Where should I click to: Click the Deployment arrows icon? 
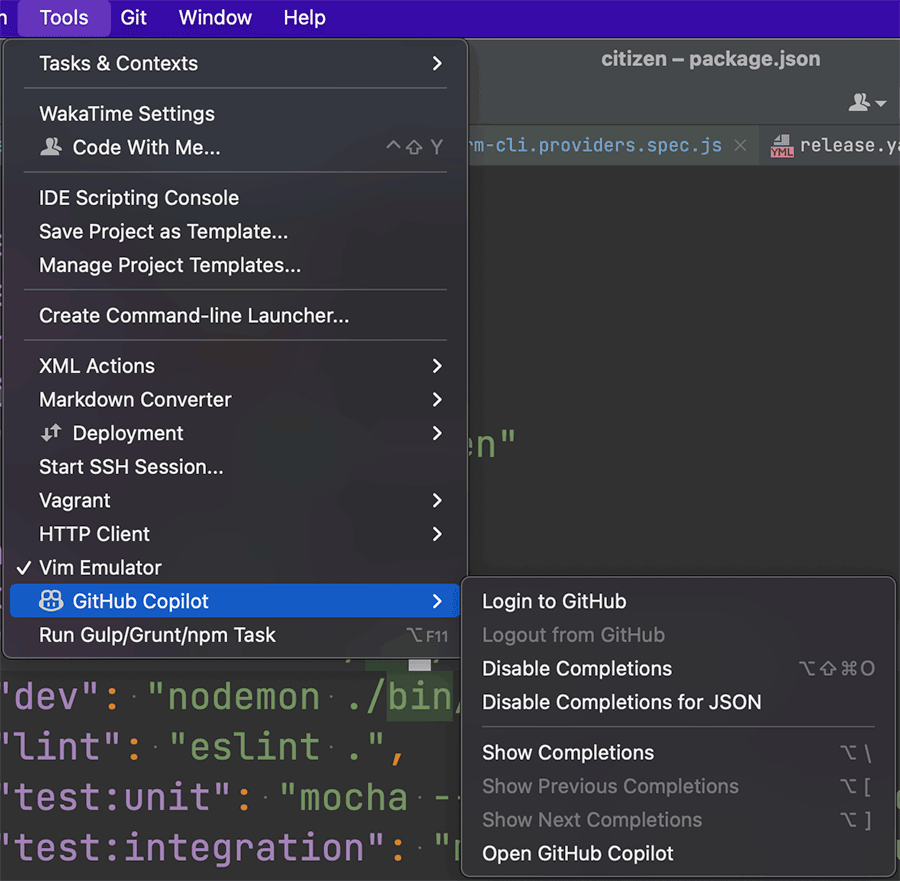51,433
